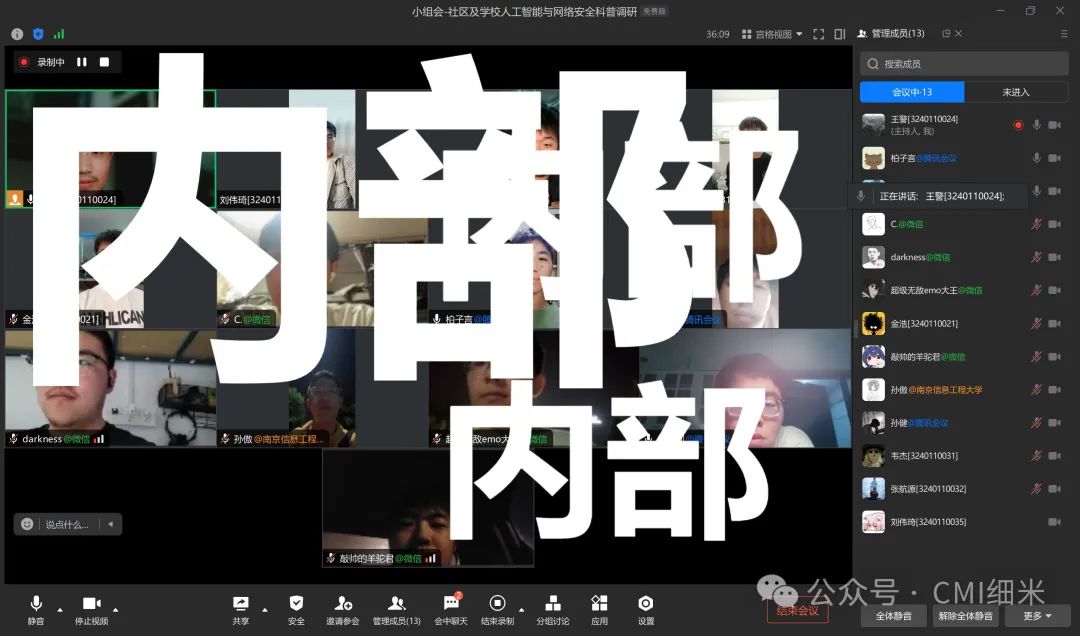
Task: Unmute 韦杰[3240110031] microphone
Action: coord(1037,455)
